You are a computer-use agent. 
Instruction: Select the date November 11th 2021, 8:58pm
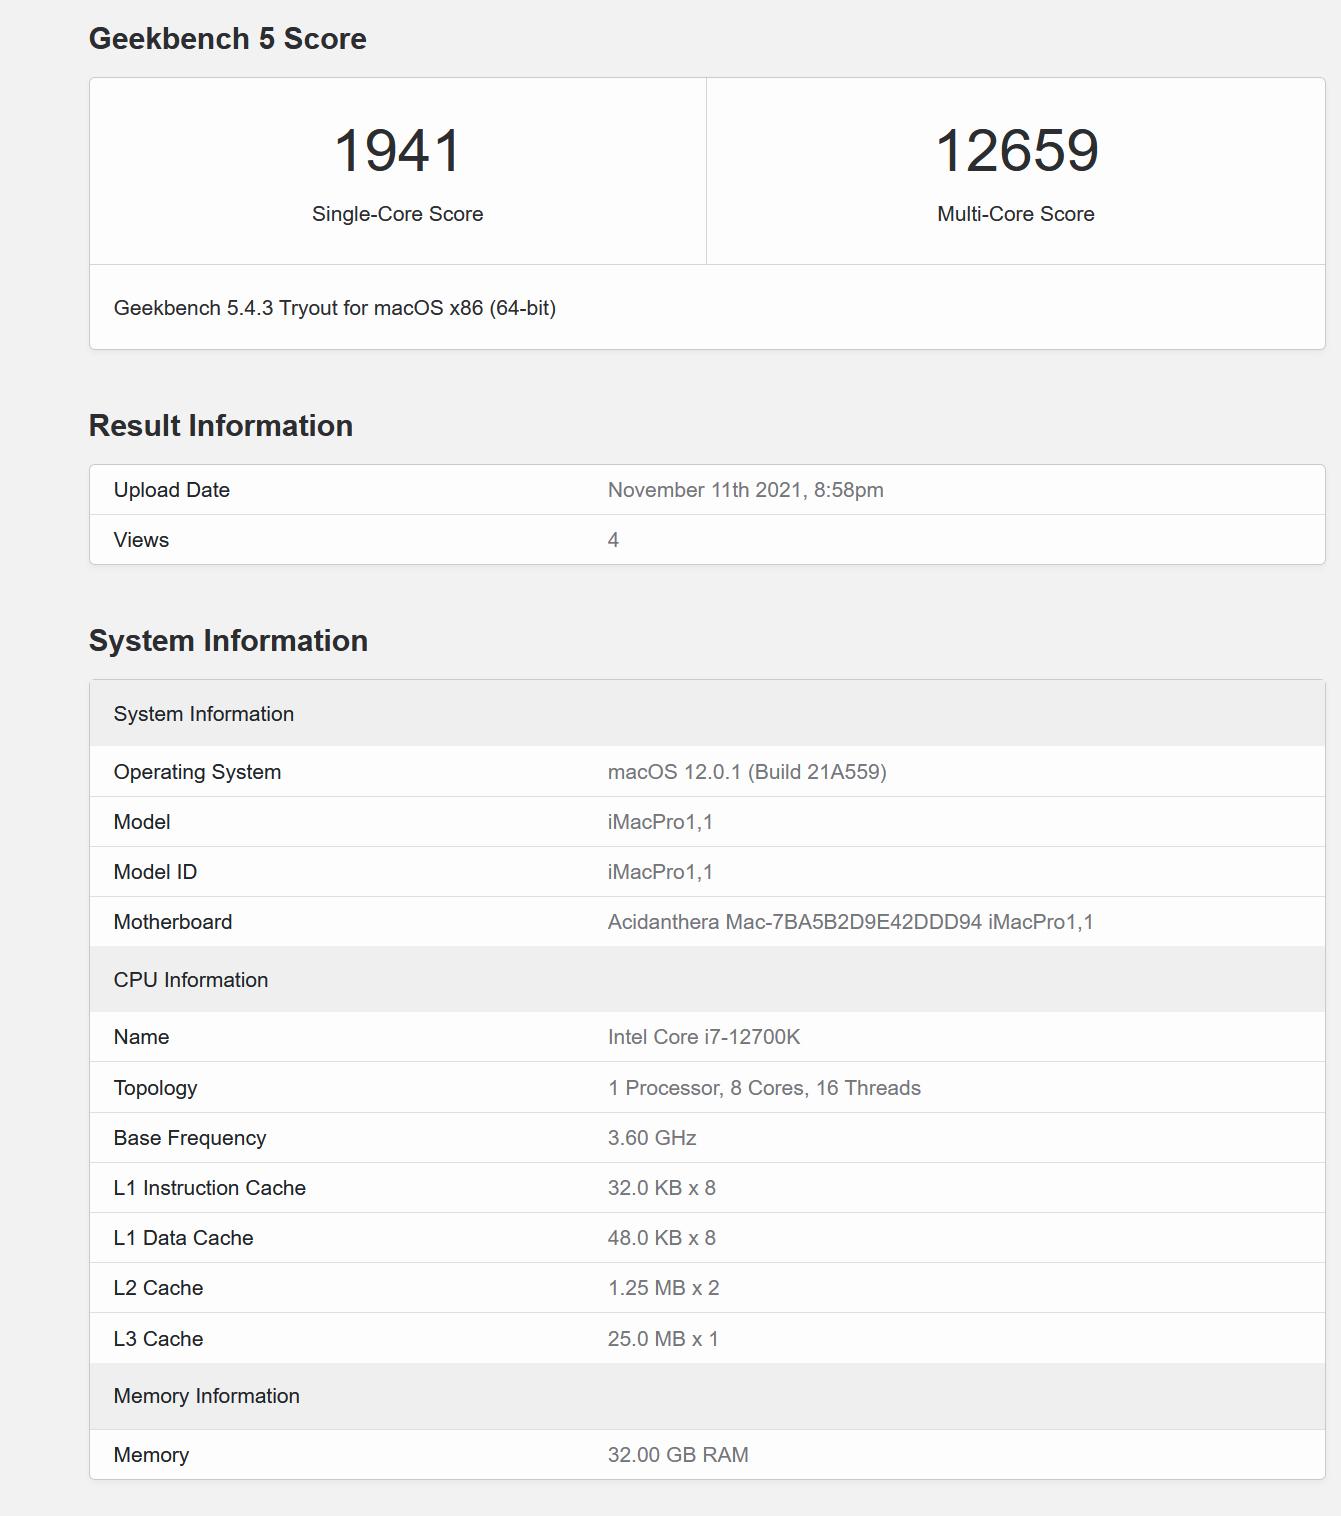746,490
